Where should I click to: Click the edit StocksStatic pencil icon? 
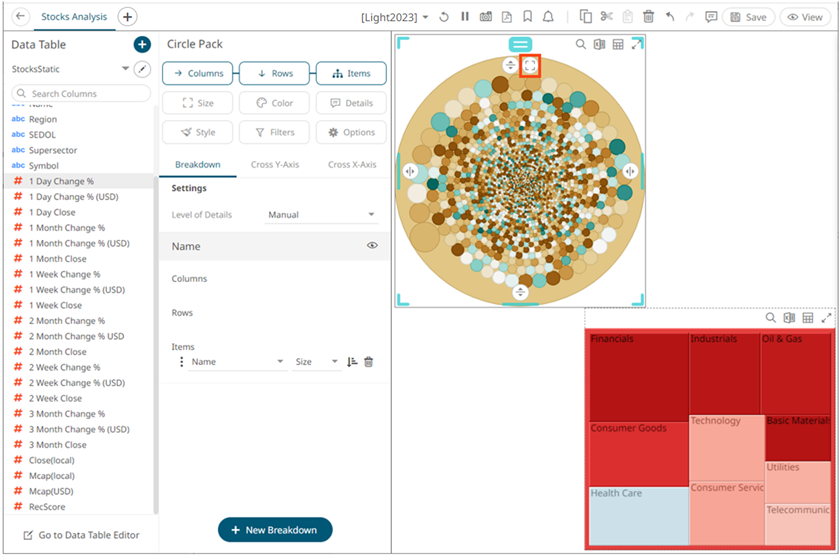point(142,69)
